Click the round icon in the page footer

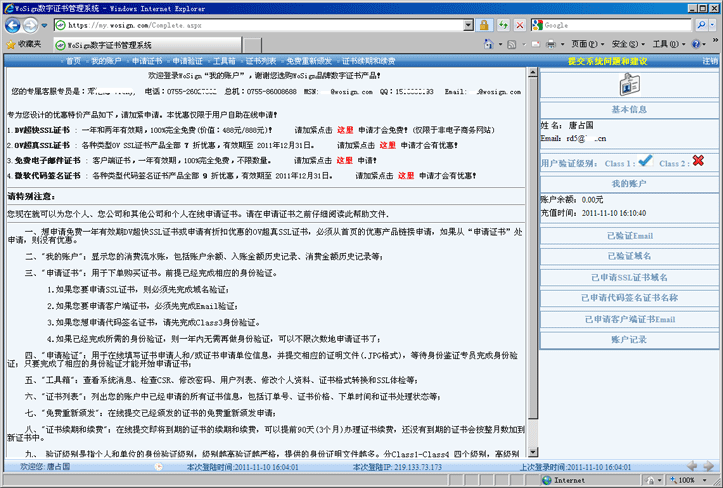coord(158,467)
